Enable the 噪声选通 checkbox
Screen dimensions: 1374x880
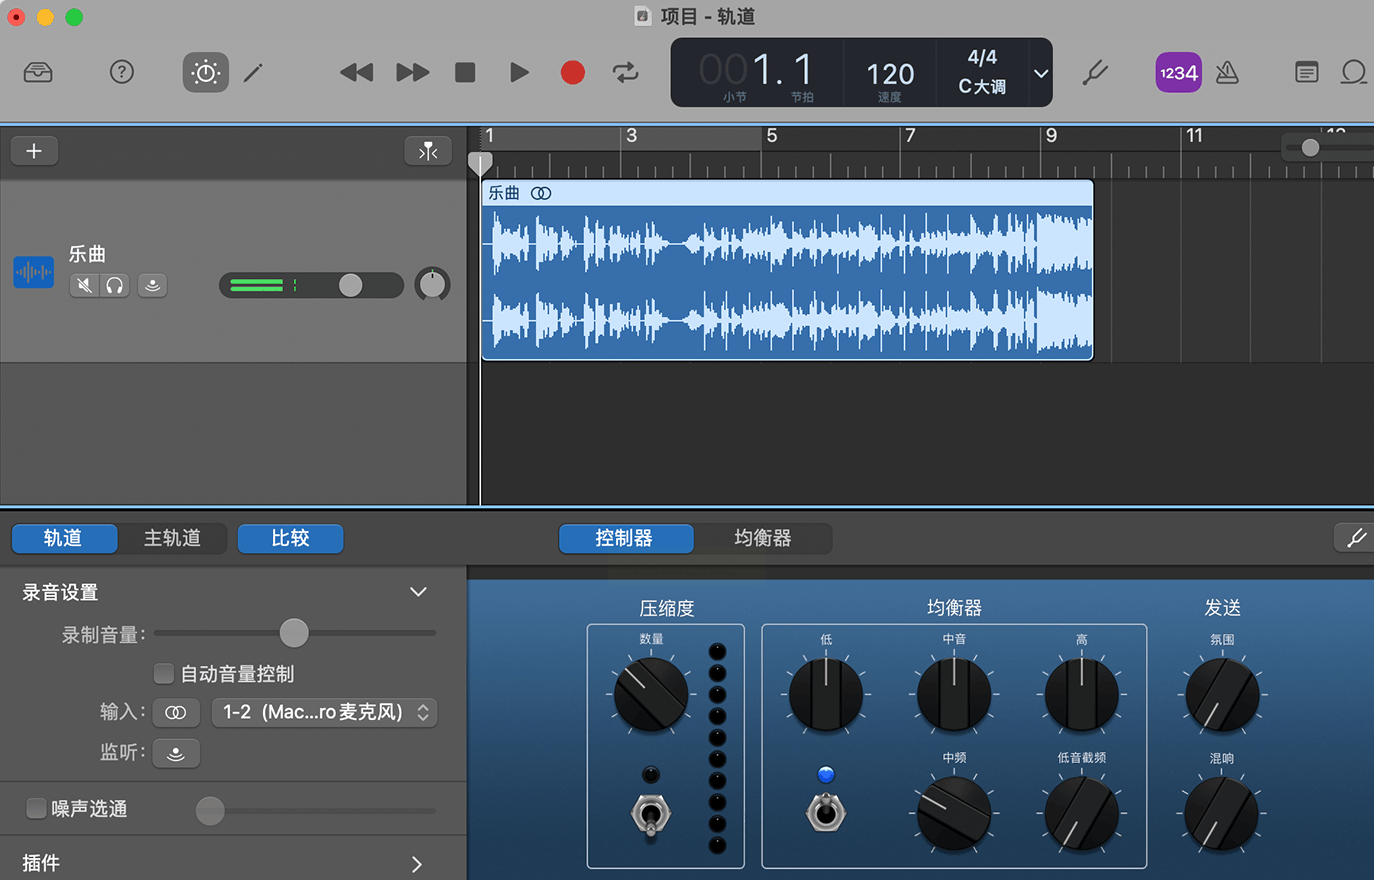point(36,808)
